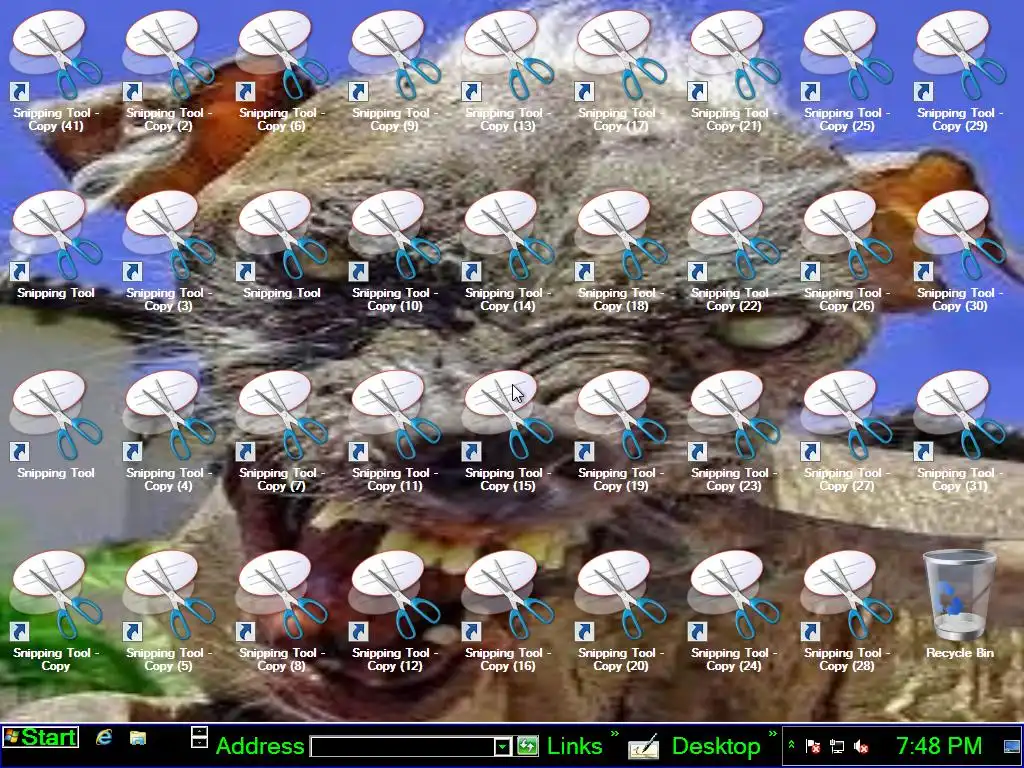Screen dimensions: 1024x768
Task: Open the Tablet PC Input Panel icon
Action: 643,746
